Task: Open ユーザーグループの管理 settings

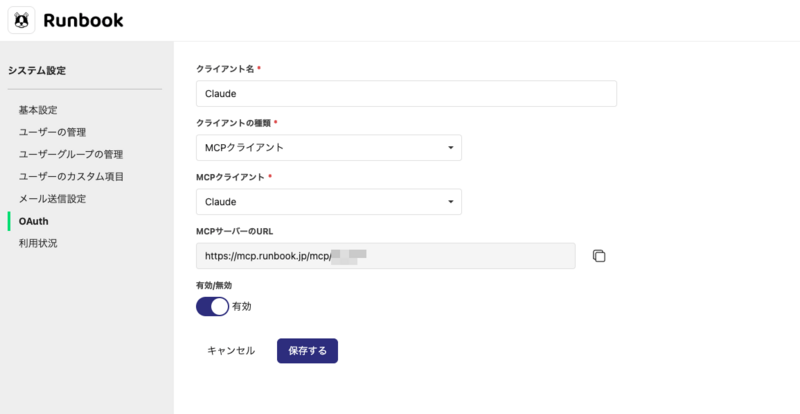Action: point(71,154)
